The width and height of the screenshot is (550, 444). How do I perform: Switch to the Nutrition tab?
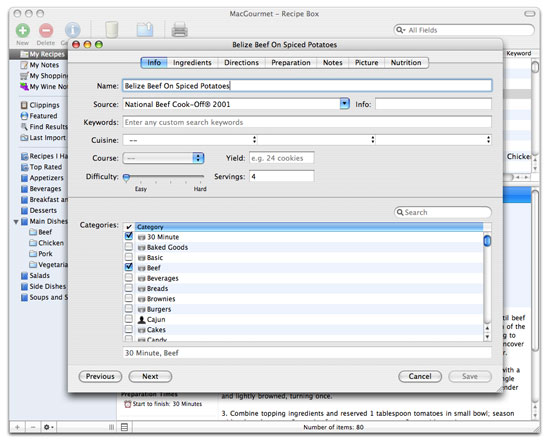click(406, 63)
